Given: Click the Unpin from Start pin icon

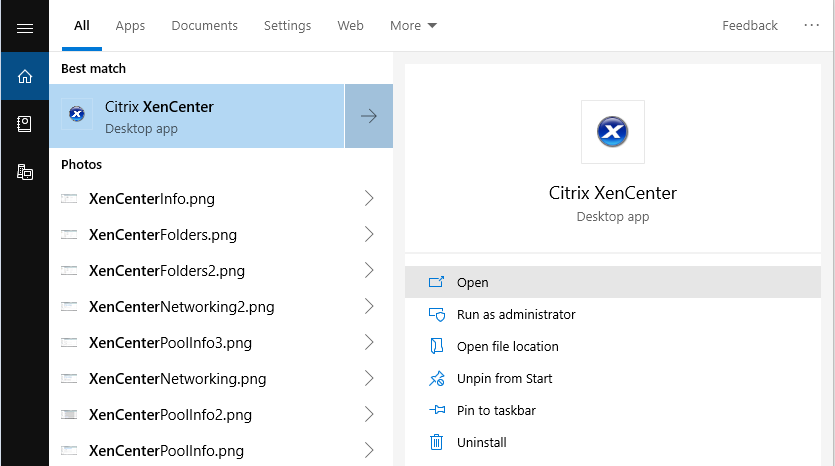Looking at the screenshot, I should coord(436,379).
